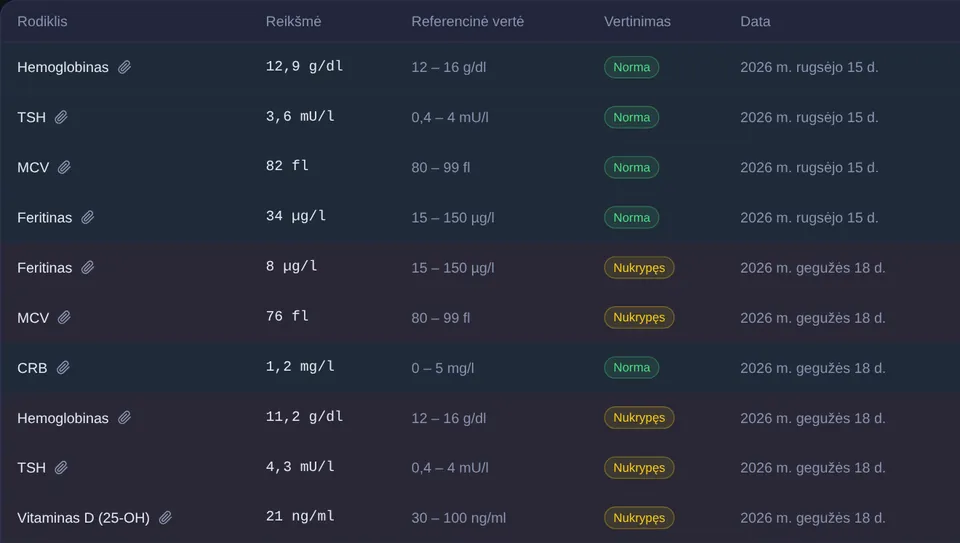Click the Referencinė vertė column header
Screen dimensions: 960x543
[x=468, y=21]
